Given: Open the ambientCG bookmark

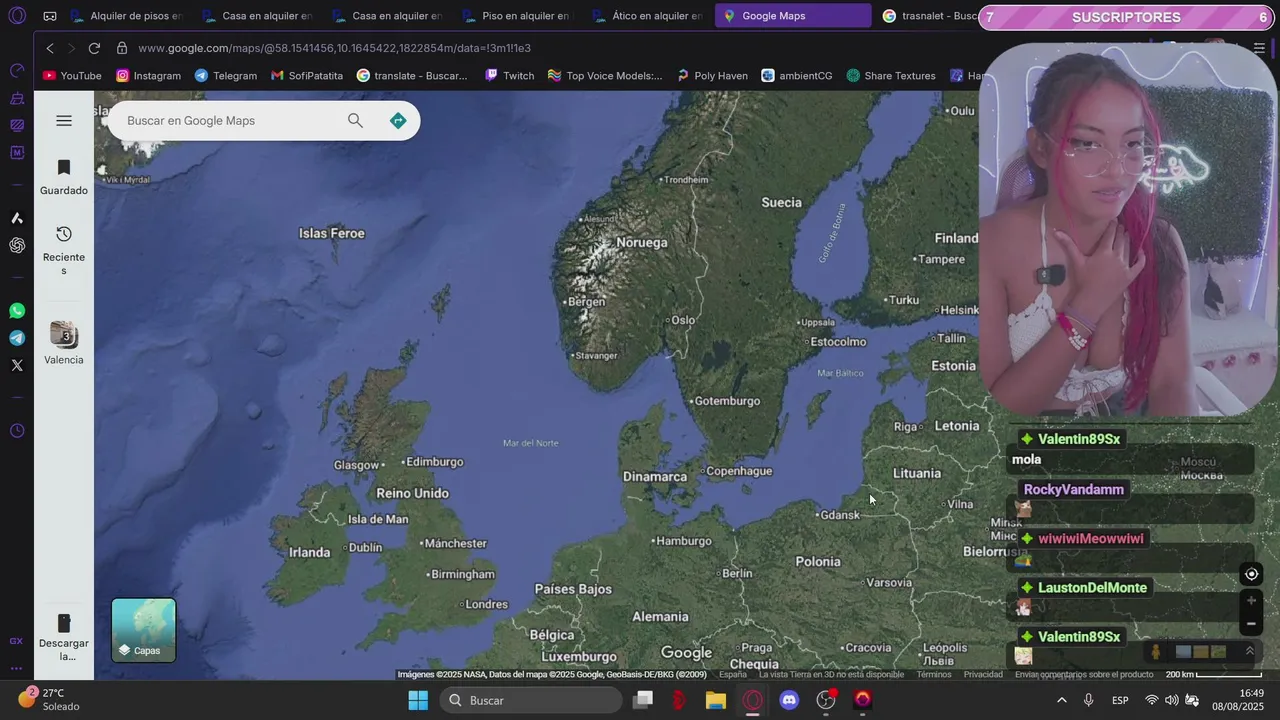Looking at the screenshot, I should tap(797, 76).
